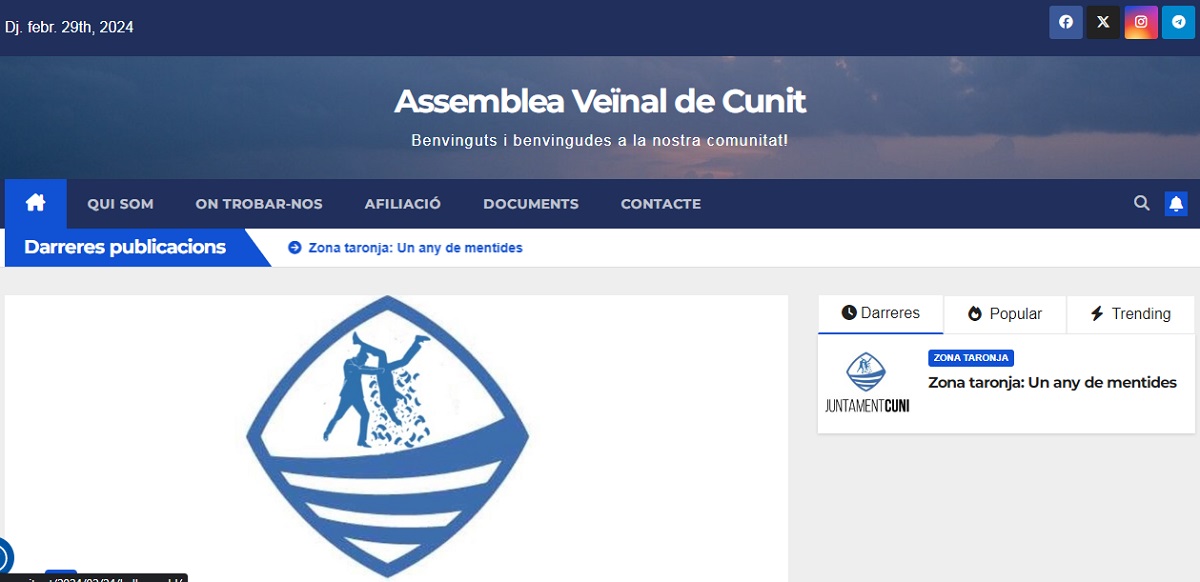
Task: Click the clock icon on the Darreres tab
Action: [851, 314]
